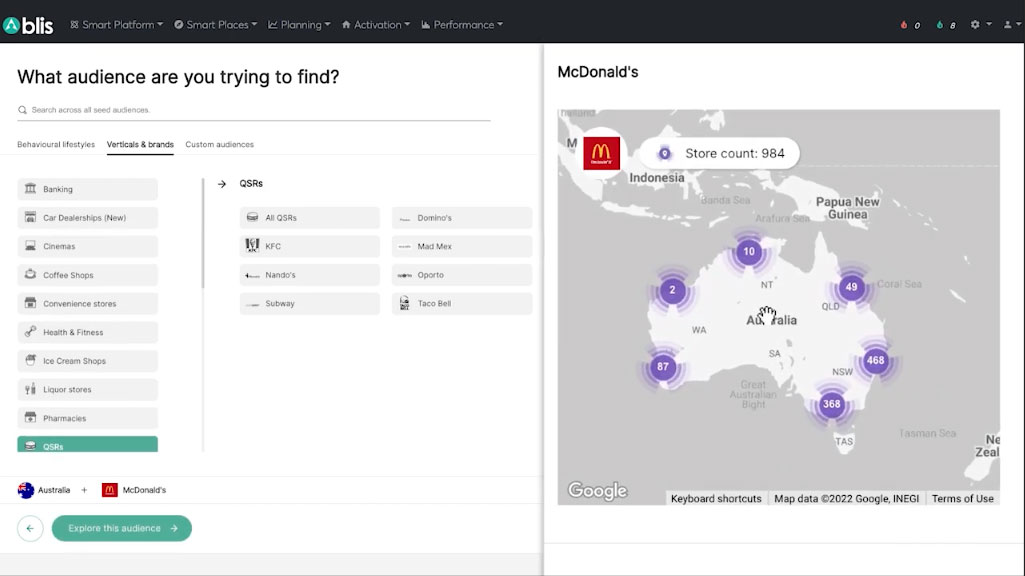Click the Blis logo
The width and height of the screenshot is (1025, 576).
pos(28,25)
